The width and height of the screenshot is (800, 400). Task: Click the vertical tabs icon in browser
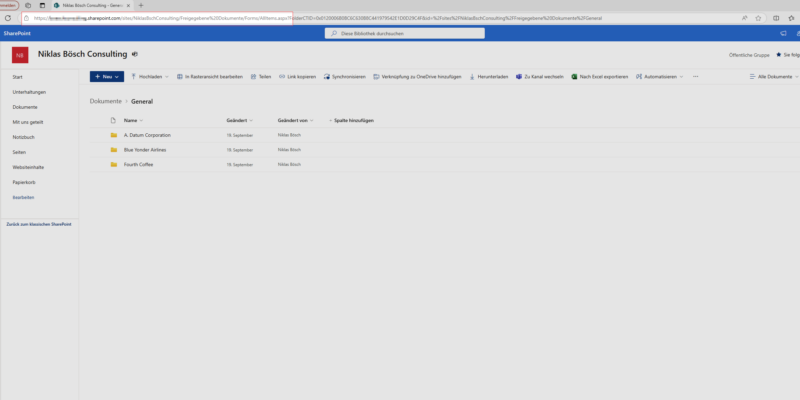(42, 5)
